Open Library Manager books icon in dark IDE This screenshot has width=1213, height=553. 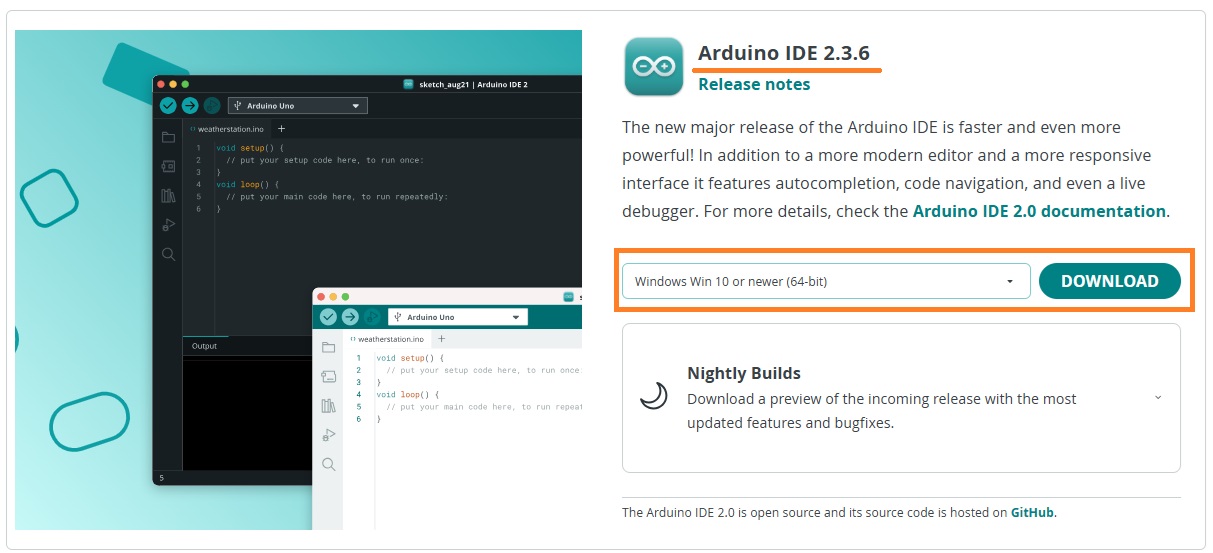(168, 196)
